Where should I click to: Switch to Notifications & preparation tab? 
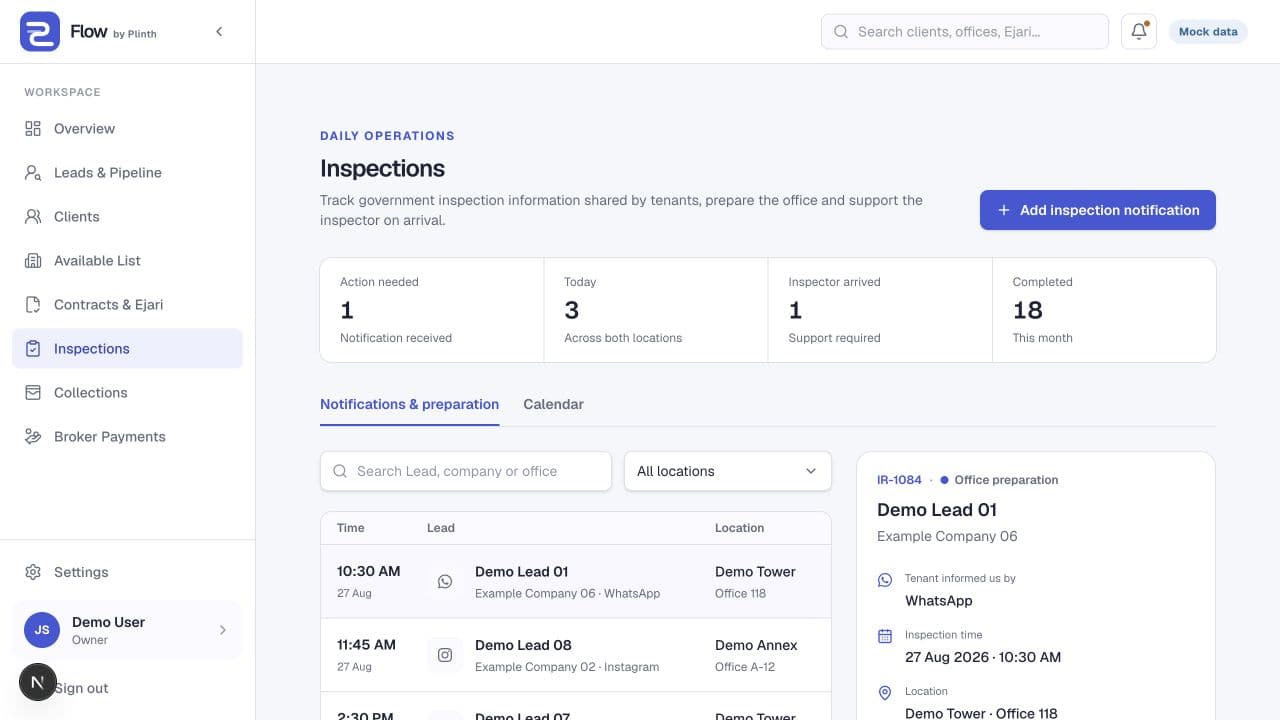point(409,405)
